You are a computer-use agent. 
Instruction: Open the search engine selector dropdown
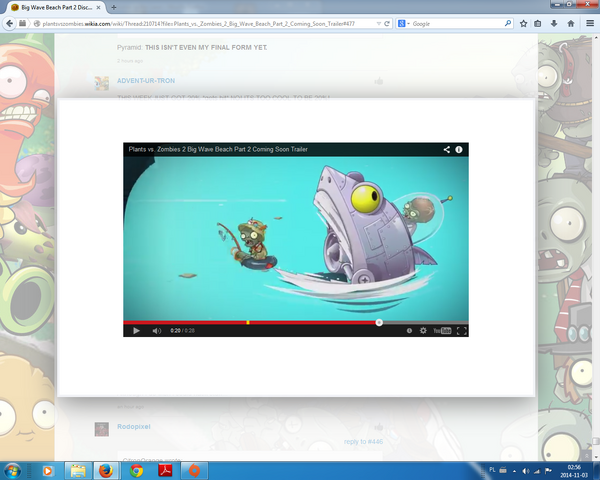[404, 24]
